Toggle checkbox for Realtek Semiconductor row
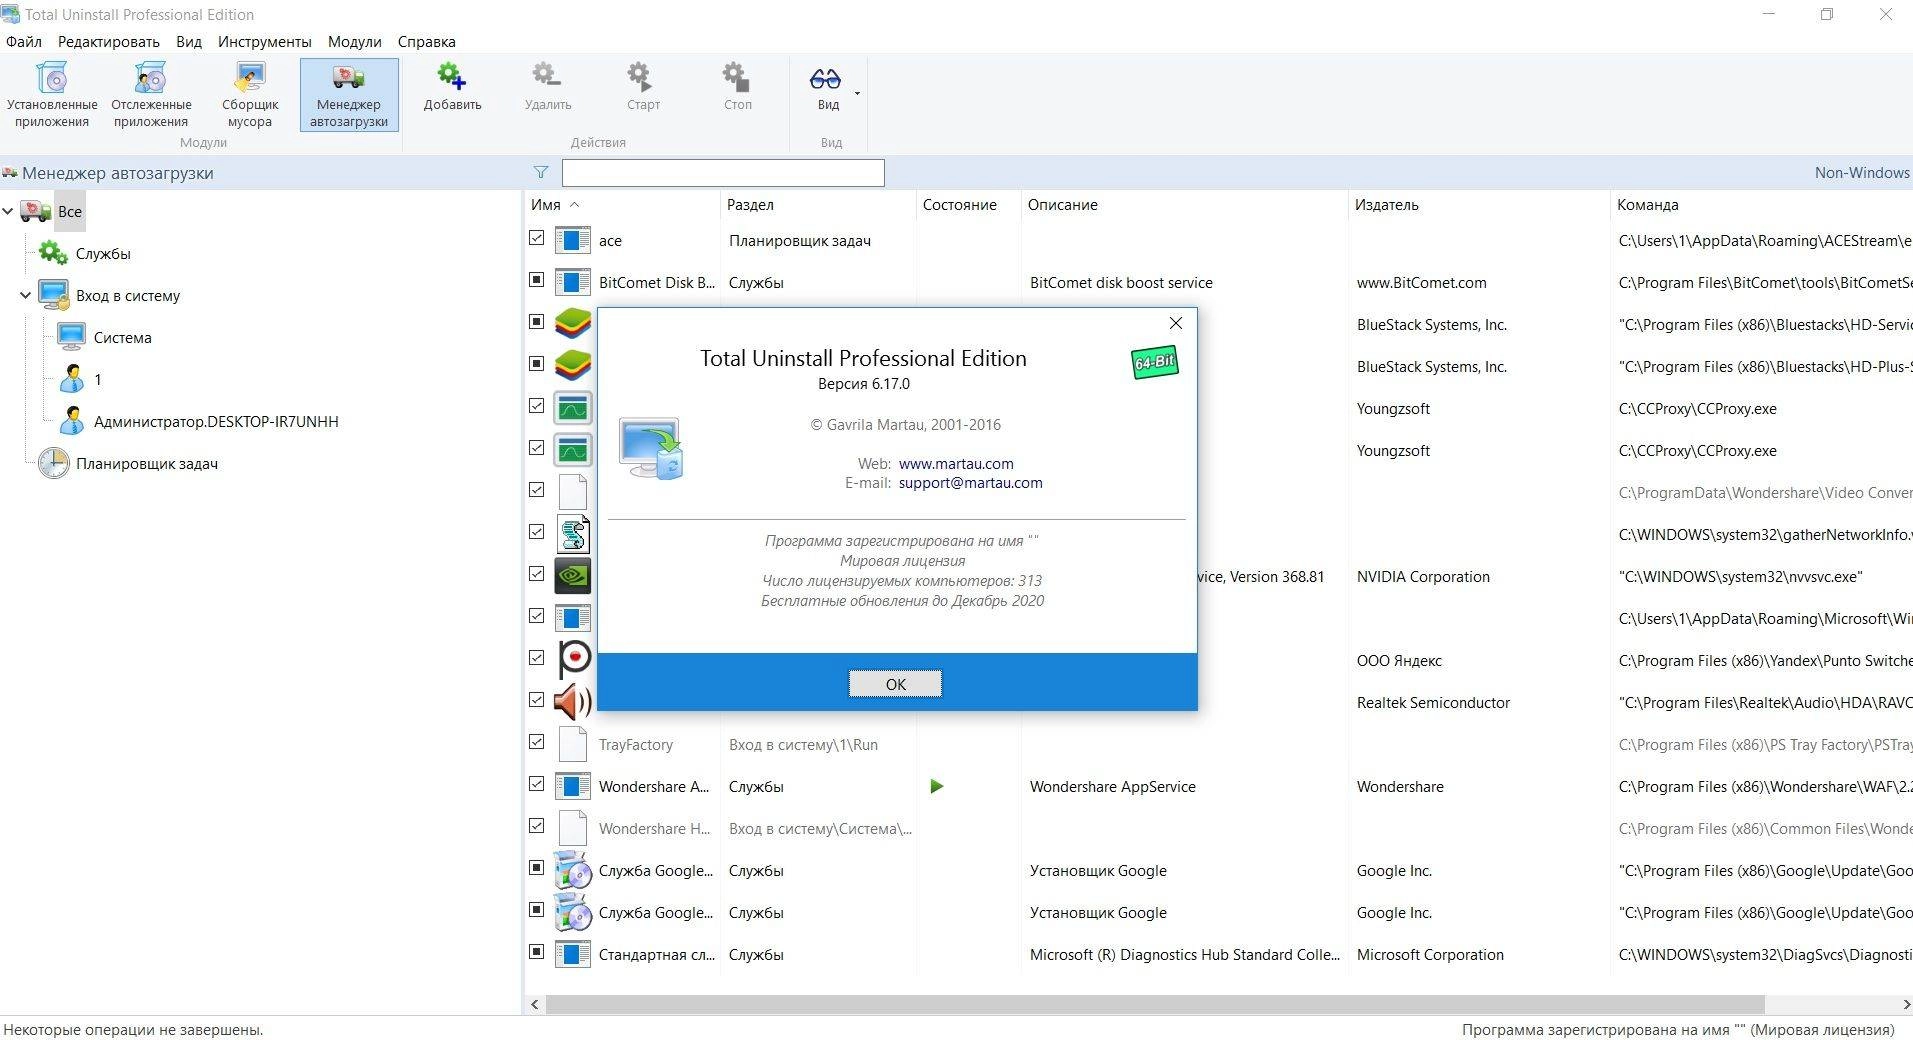Viewport: 1913px width, 1040px height. click(537, 700)
